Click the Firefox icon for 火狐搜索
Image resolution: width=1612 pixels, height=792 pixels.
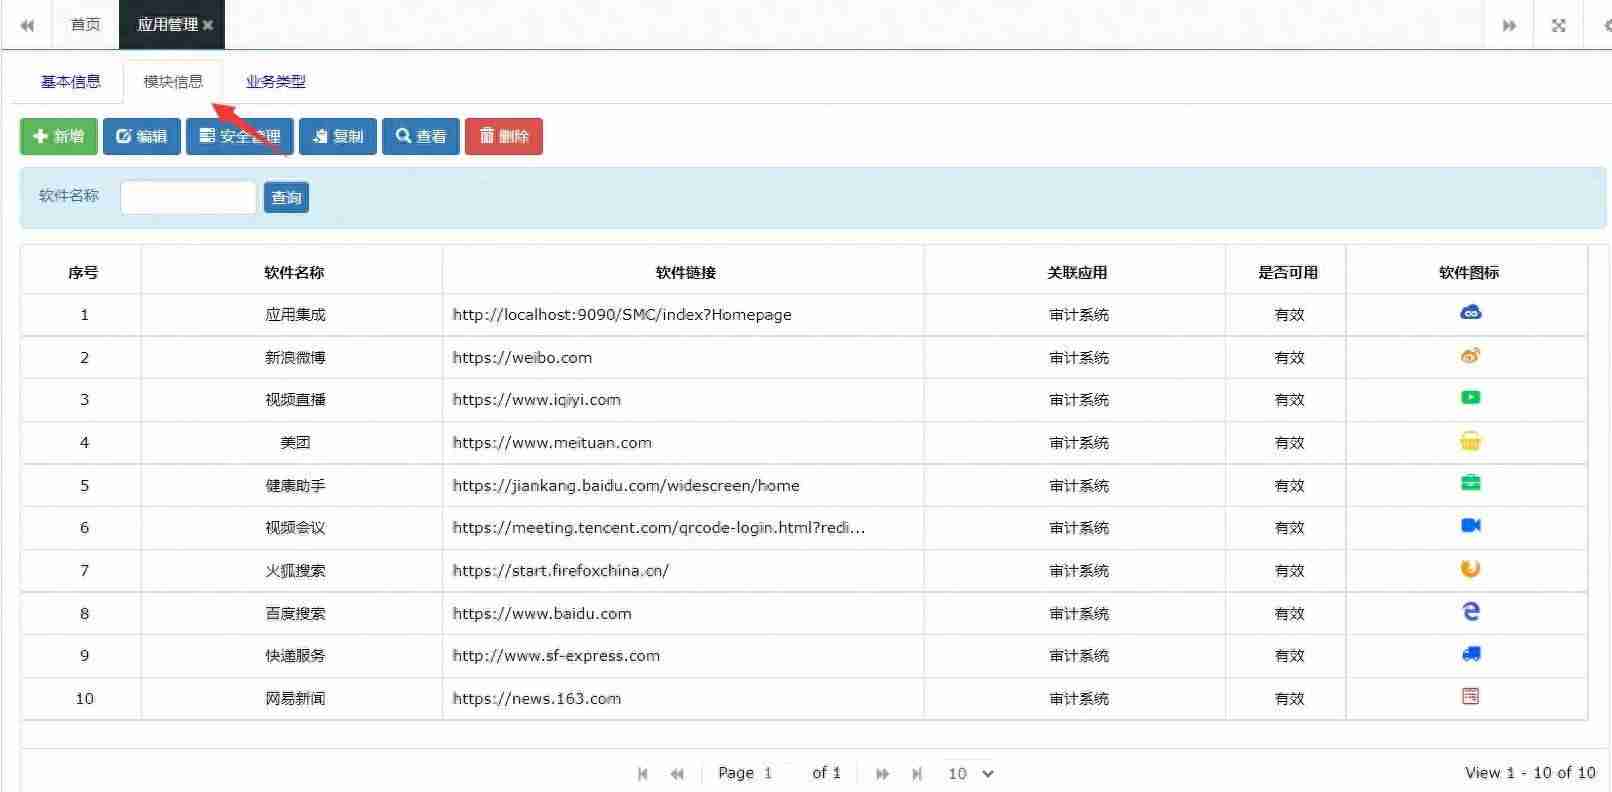coord(1470,569)
